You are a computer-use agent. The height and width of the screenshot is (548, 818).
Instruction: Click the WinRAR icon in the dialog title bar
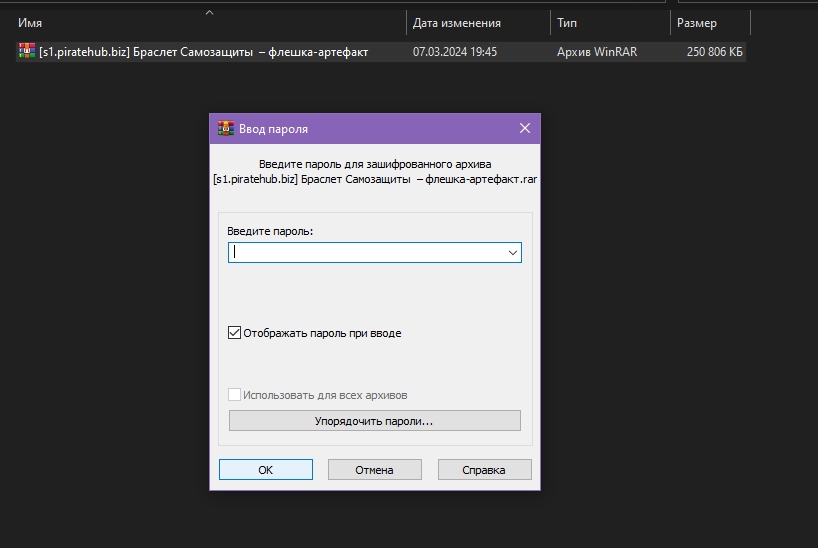pos(226,128)
